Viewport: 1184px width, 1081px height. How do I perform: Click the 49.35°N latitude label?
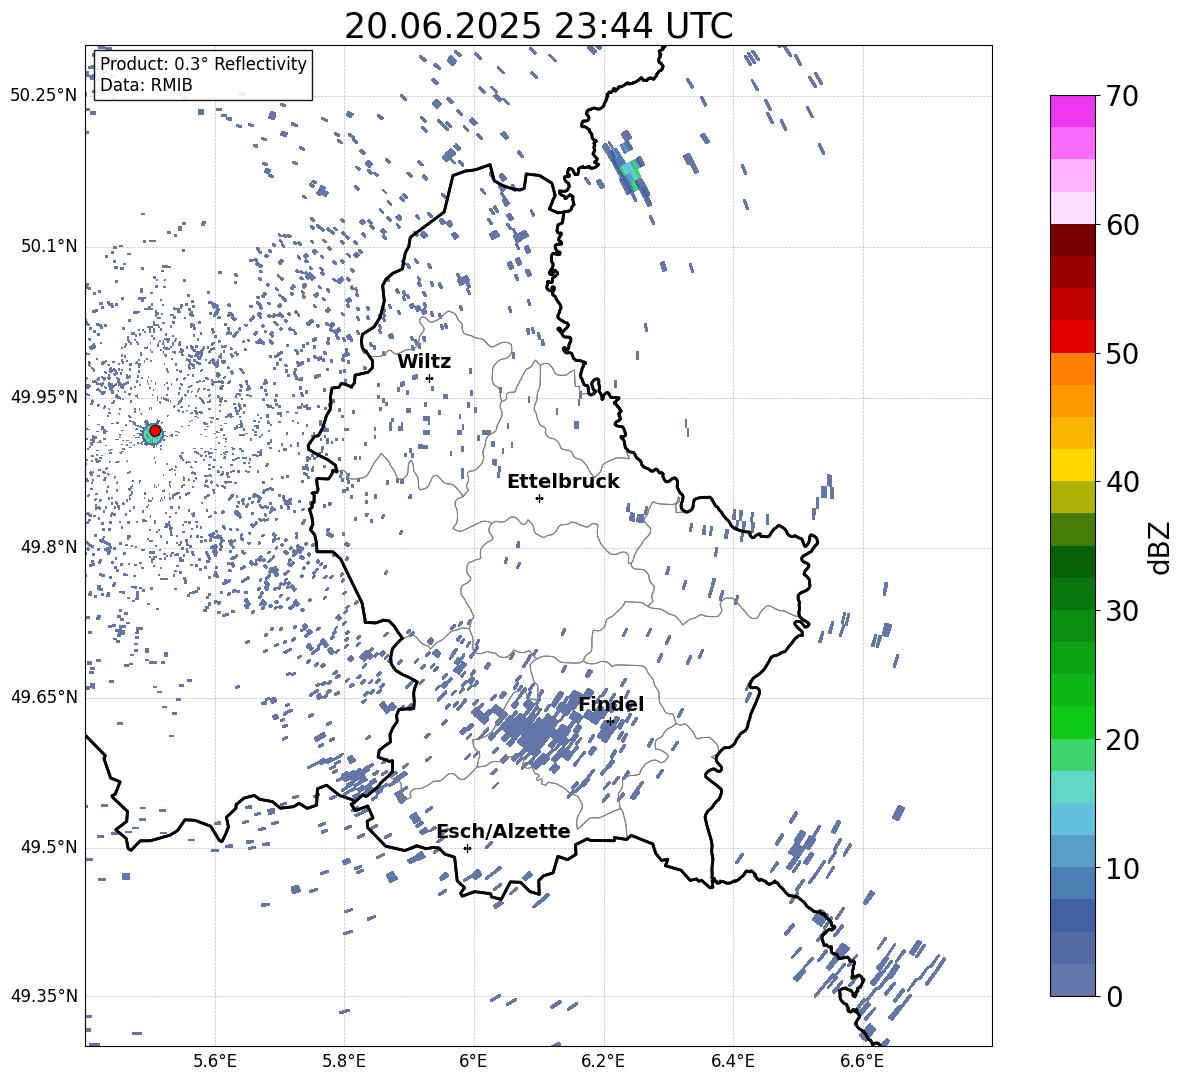coord(44,996)
